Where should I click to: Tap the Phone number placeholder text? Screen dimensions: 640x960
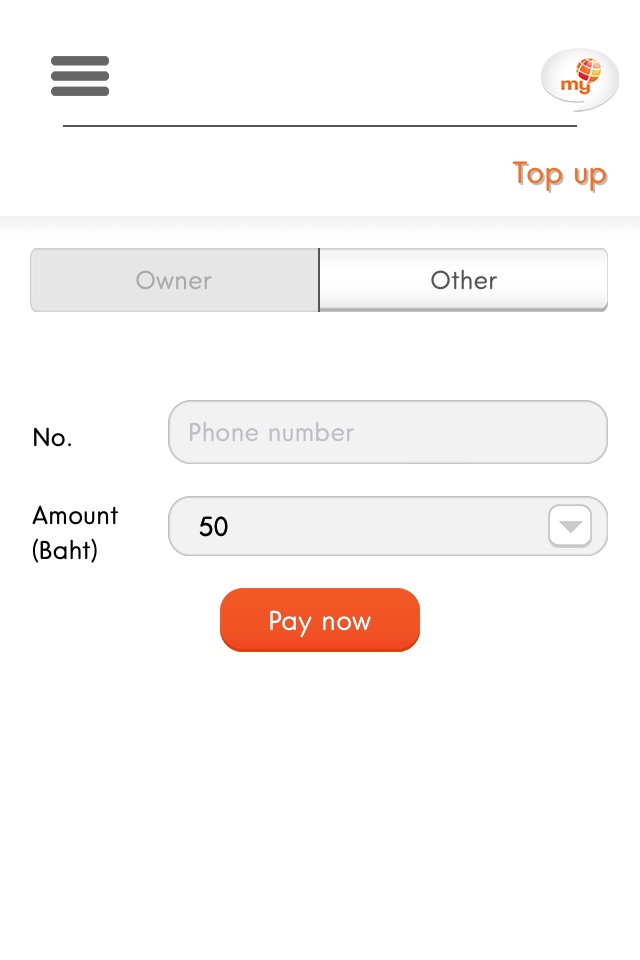[271, 432]
